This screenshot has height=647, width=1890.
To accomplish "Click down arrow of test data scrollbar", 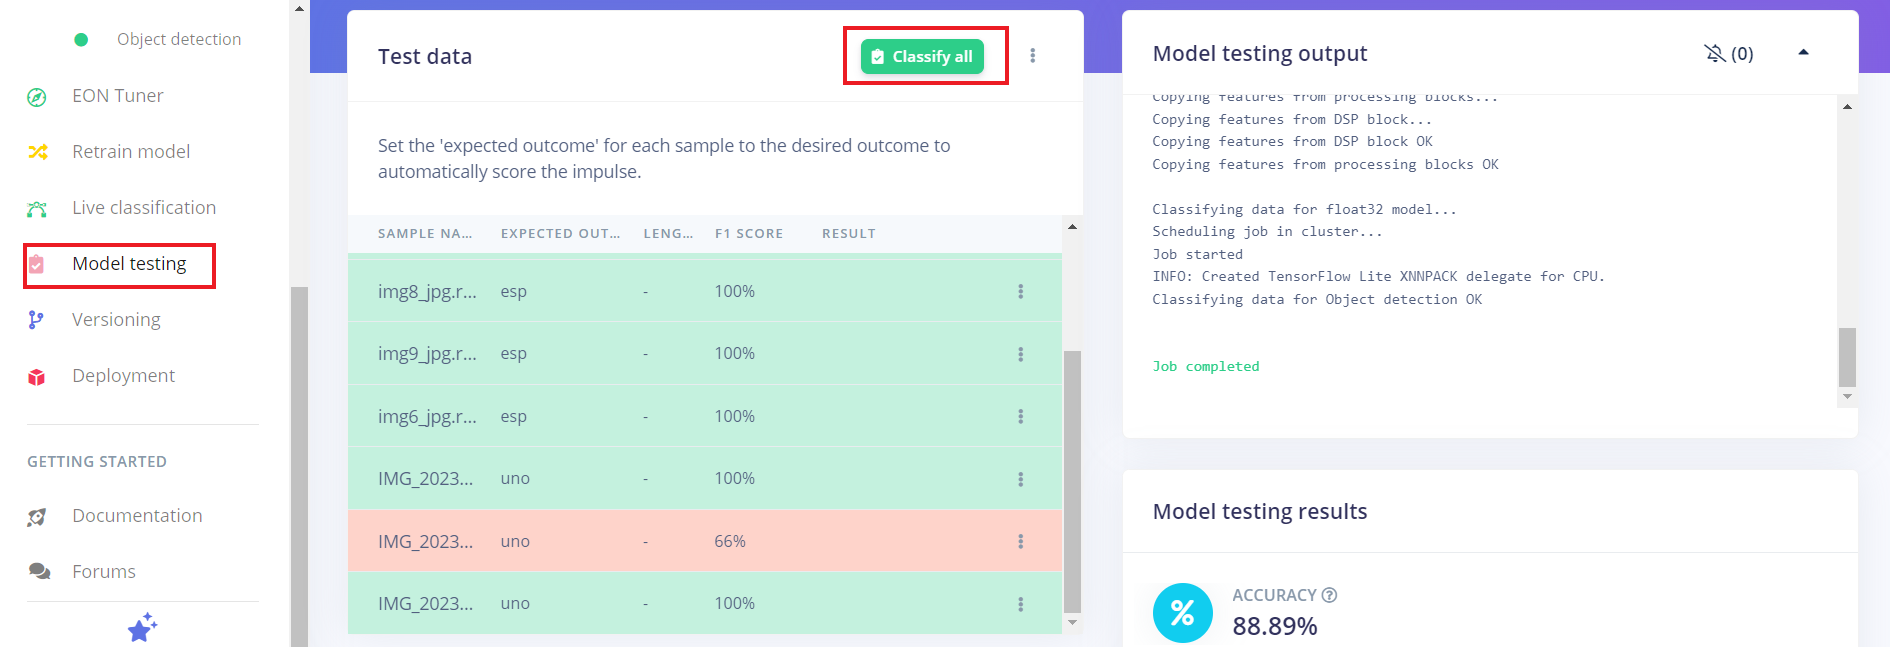I will 1072,623.
